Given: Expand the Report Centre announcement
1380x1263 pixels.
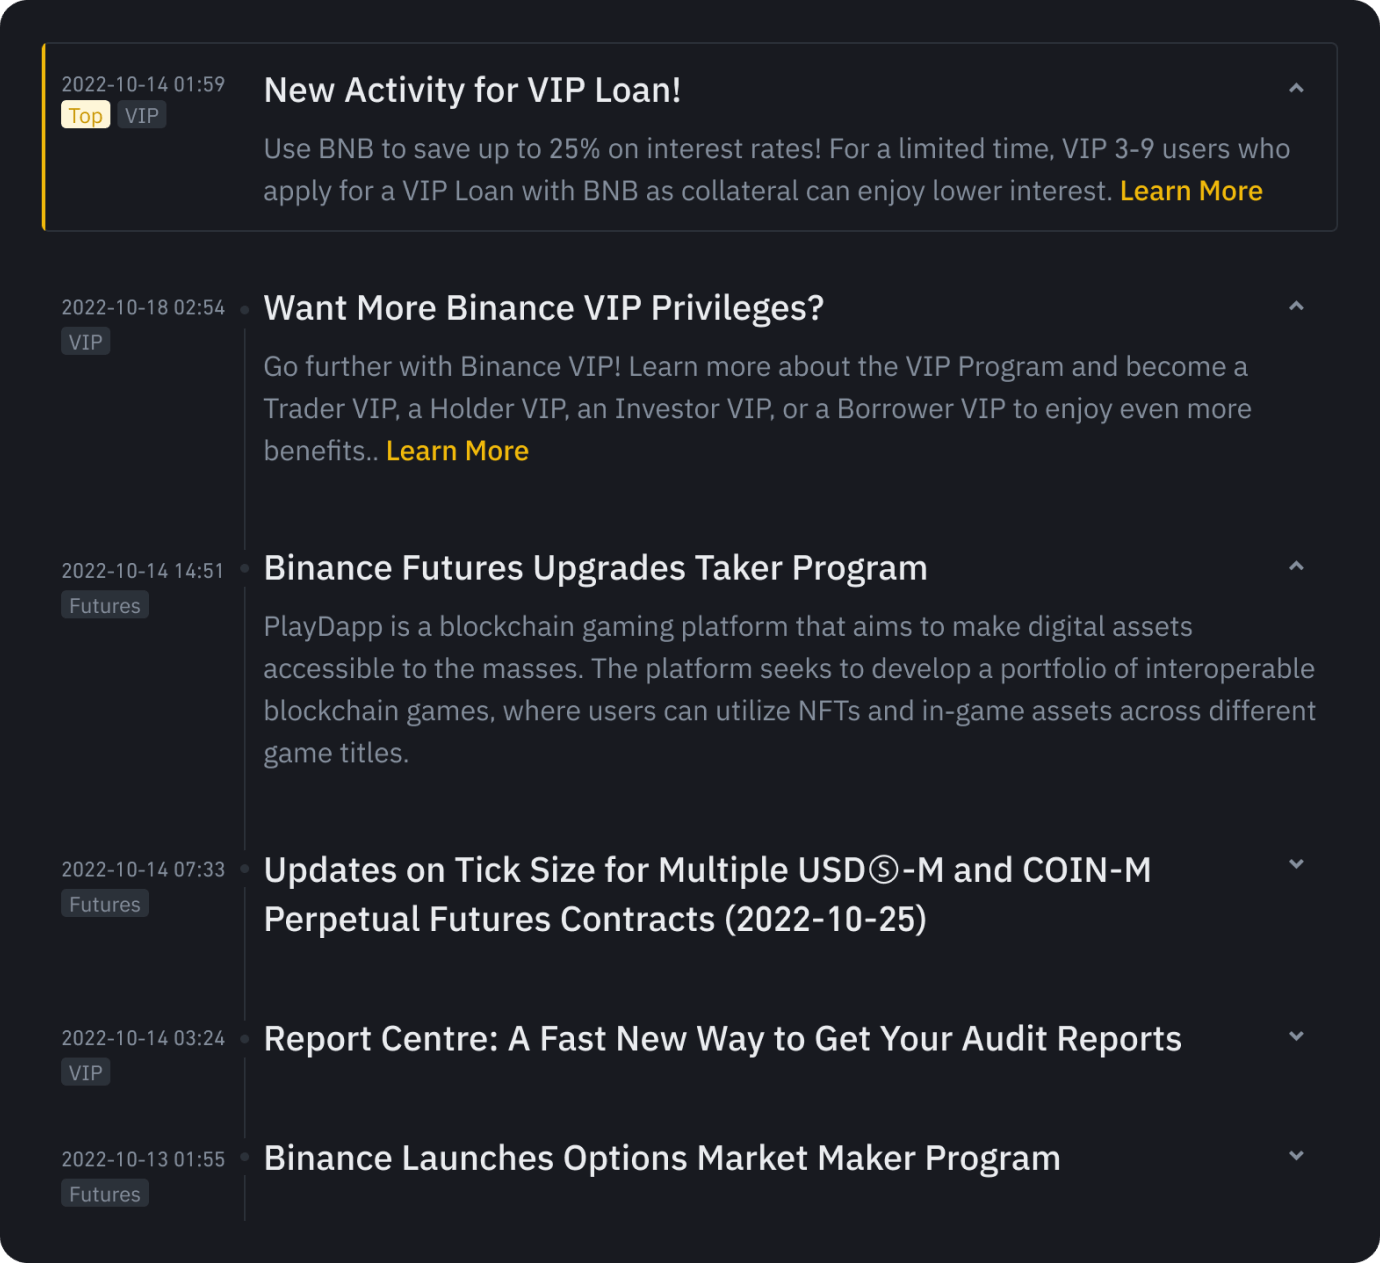Looking at the screenshot, I should [x=1297, y=1036].
